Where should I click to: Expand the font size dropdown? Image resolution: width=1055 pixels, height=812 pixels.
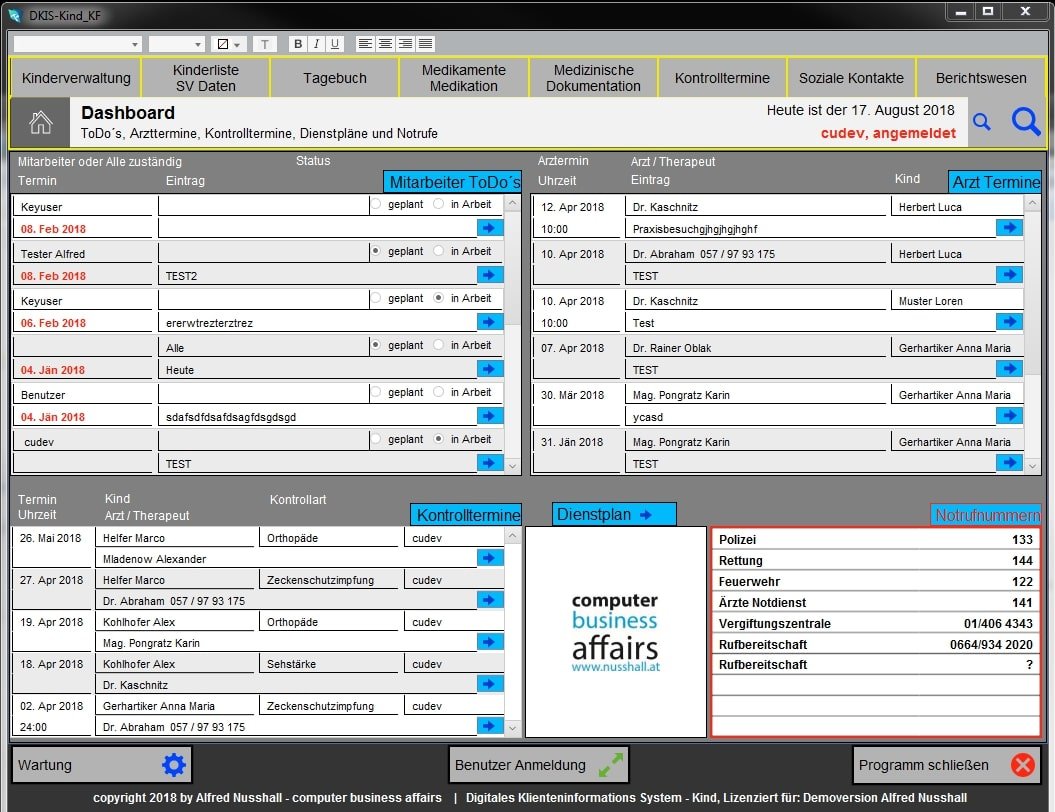click(x=198, y=44)
